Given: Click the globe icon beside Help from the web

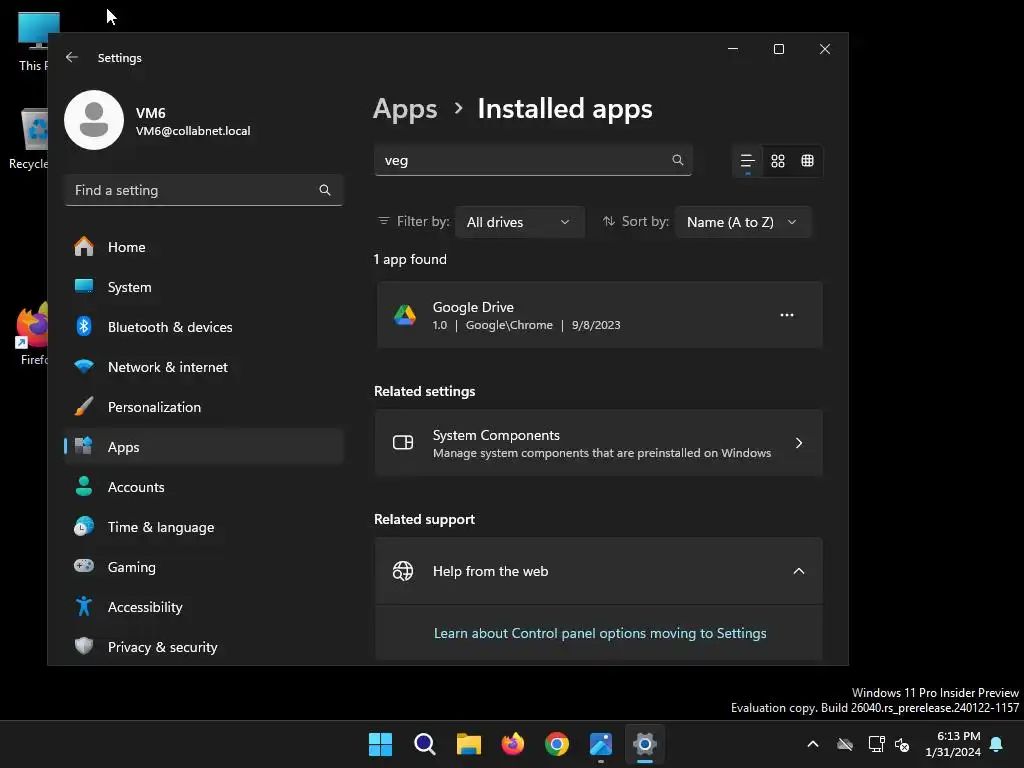Looking at the screenshot, I should pyautogui.click(x=403, y=571).
